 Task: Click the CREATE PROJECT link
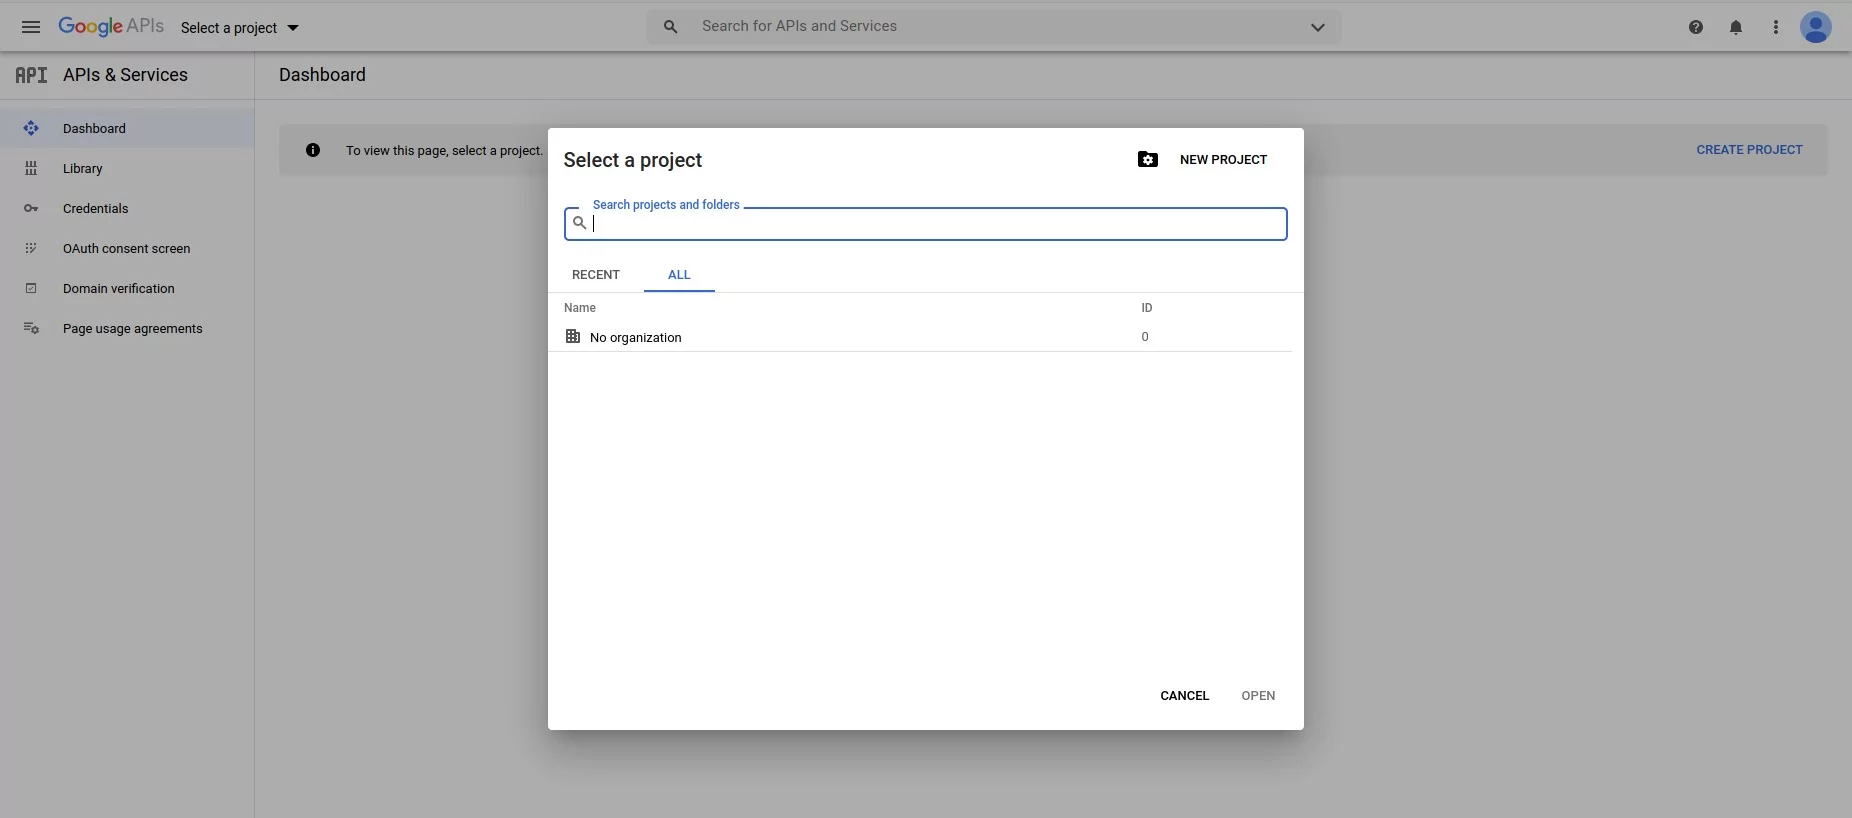pyautogui.click(x=1749, y=150)
